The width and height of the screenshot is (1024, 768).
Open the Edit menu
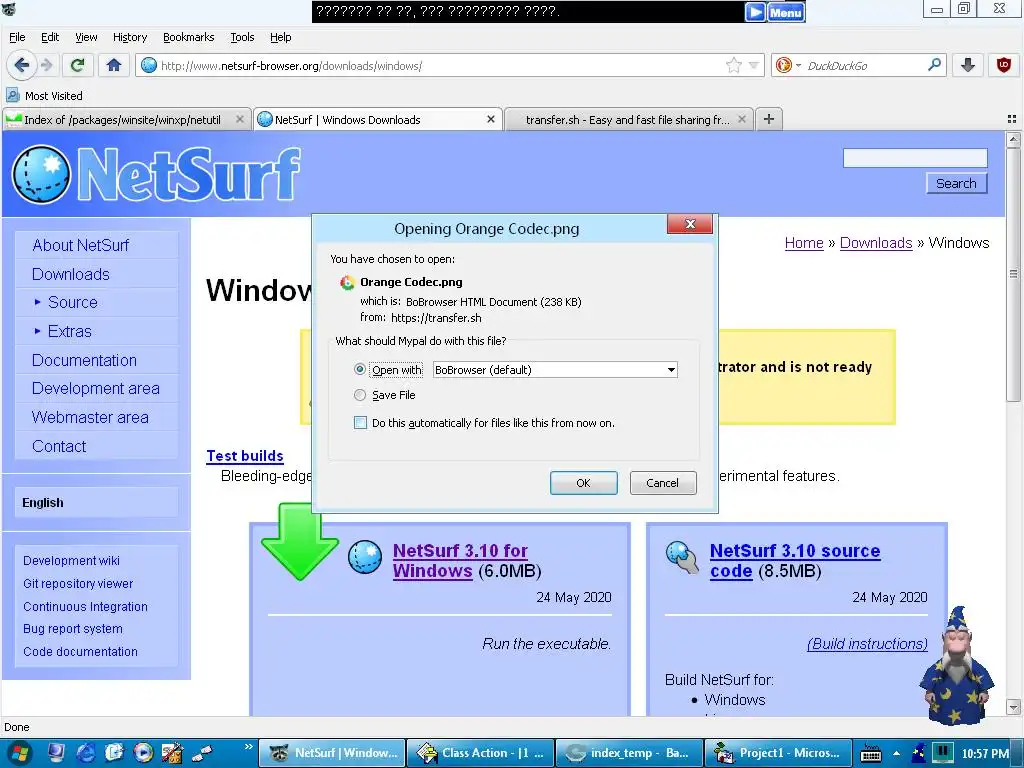click(x=50, y=37)
